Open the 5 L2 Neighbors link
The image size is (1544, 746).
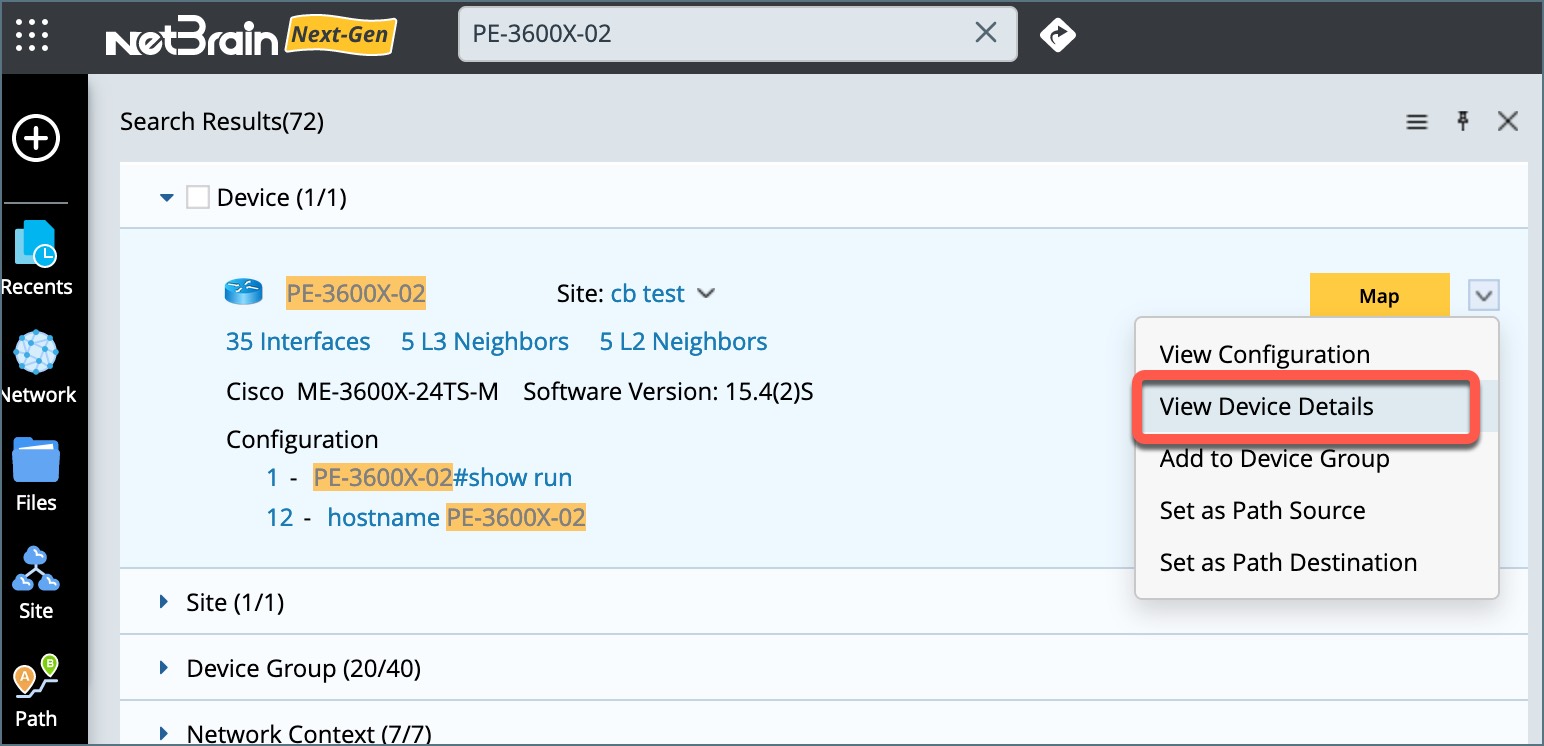[x=684, y=342]
